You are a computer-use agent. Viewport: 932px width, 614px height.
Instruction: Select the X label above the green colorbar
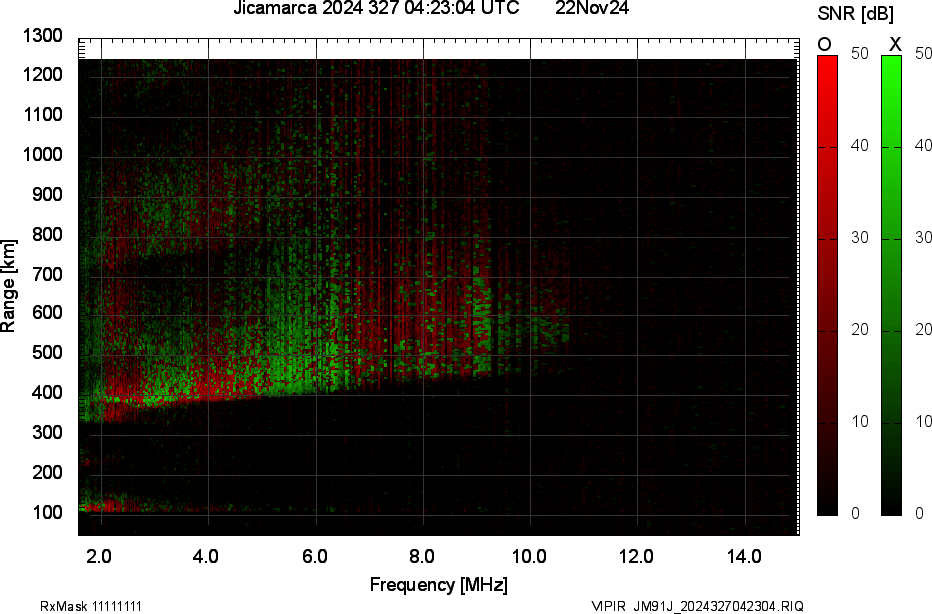pos(895,44)
